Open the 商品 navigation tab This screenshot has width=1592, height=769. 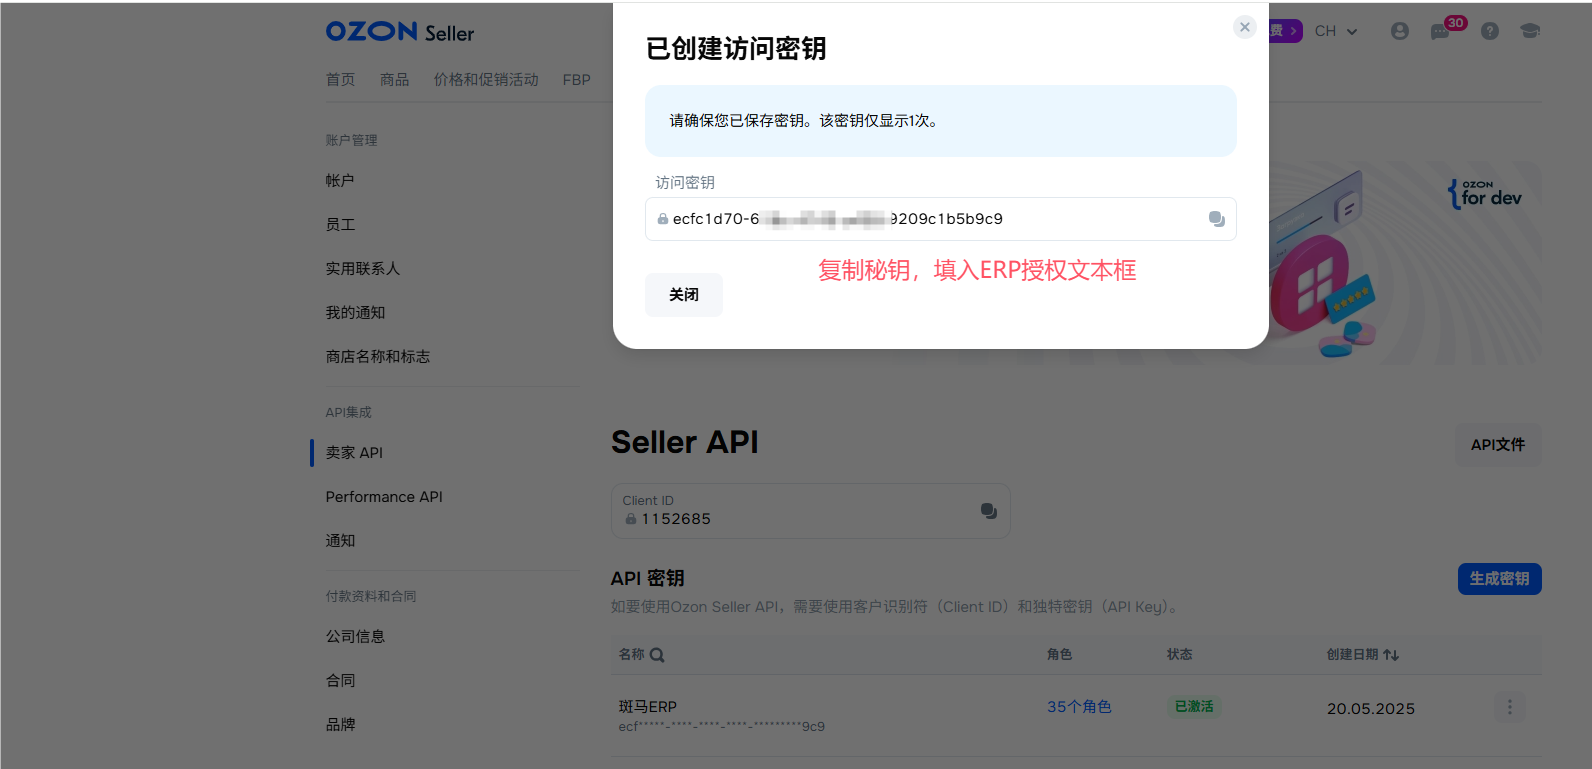pyautogui.click(x=394, y=79)
